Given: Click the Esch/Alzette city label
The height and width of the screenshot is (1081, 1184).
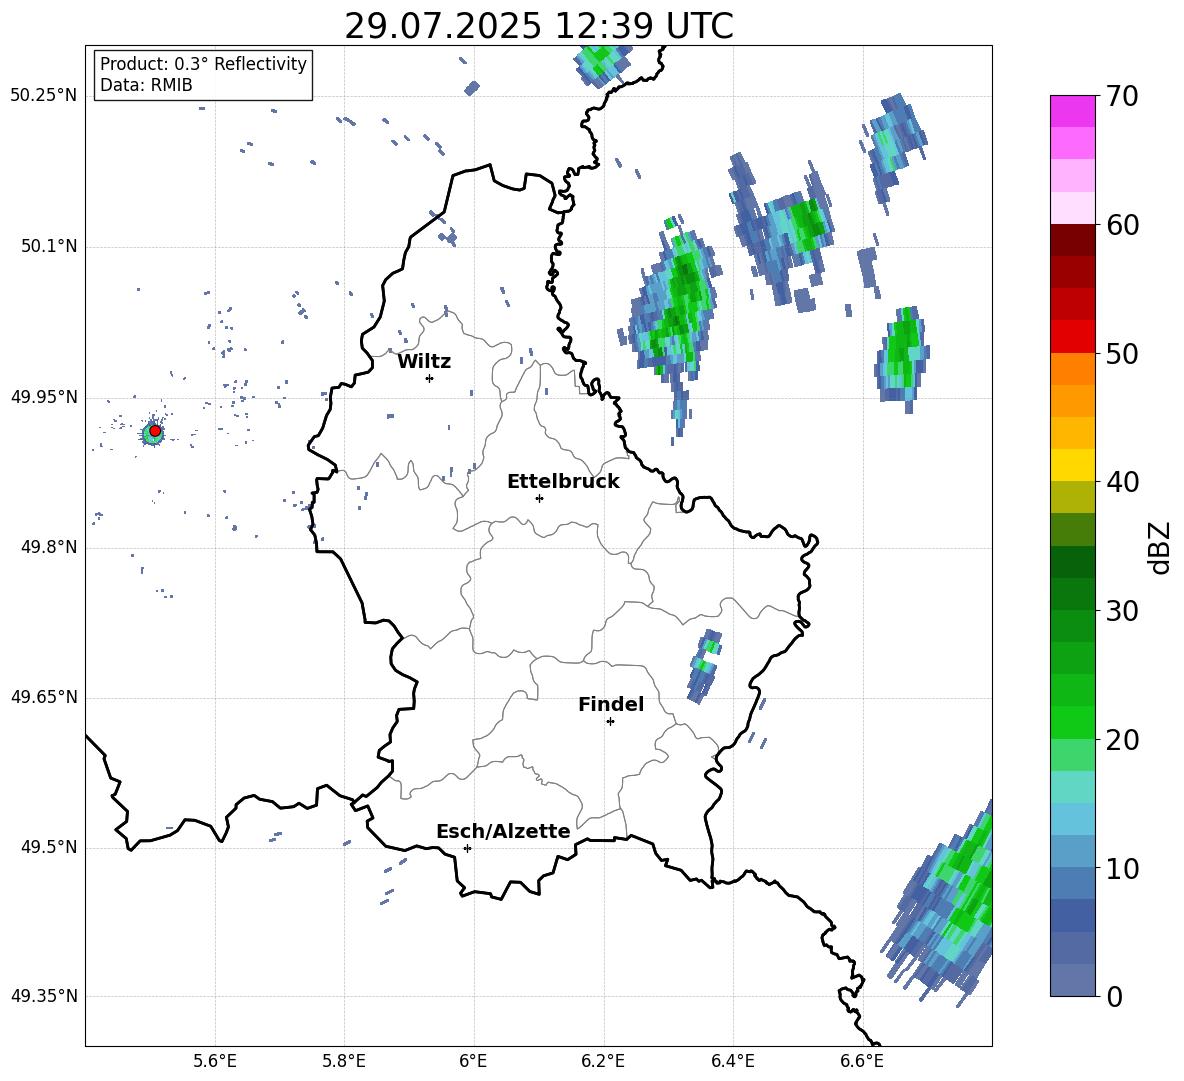Looking at the screenshot, I should 503,831.
